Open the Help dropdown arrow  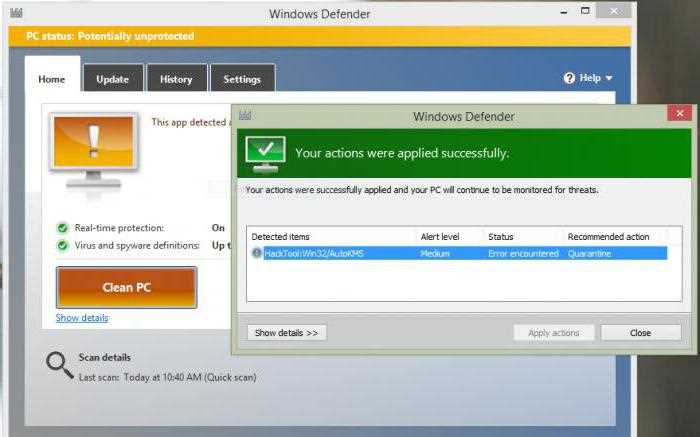point(609,78)
